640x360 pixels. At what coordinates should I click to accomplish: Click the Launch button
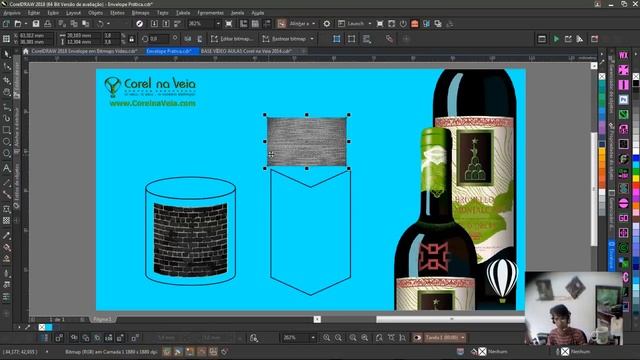[x=351, y=24]
